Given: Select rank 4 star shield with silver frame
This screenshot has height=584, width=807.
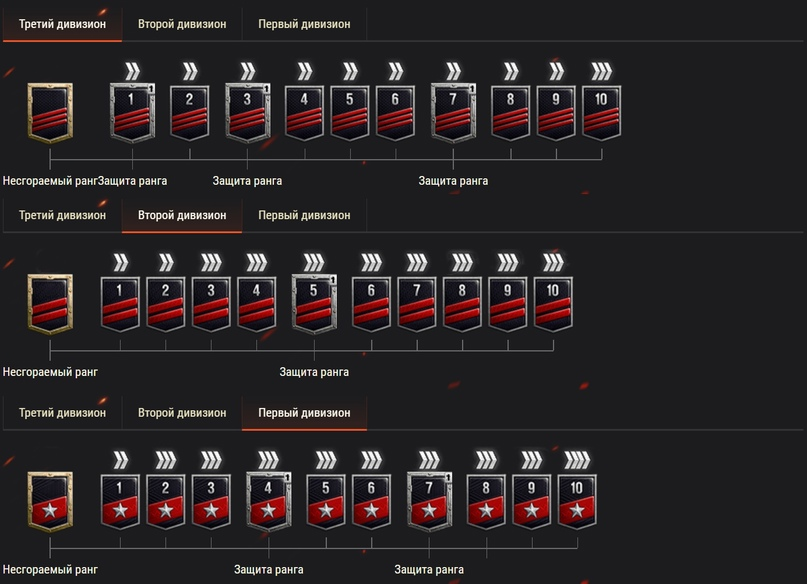Looking at the screenshot, I should pos(268,500).
